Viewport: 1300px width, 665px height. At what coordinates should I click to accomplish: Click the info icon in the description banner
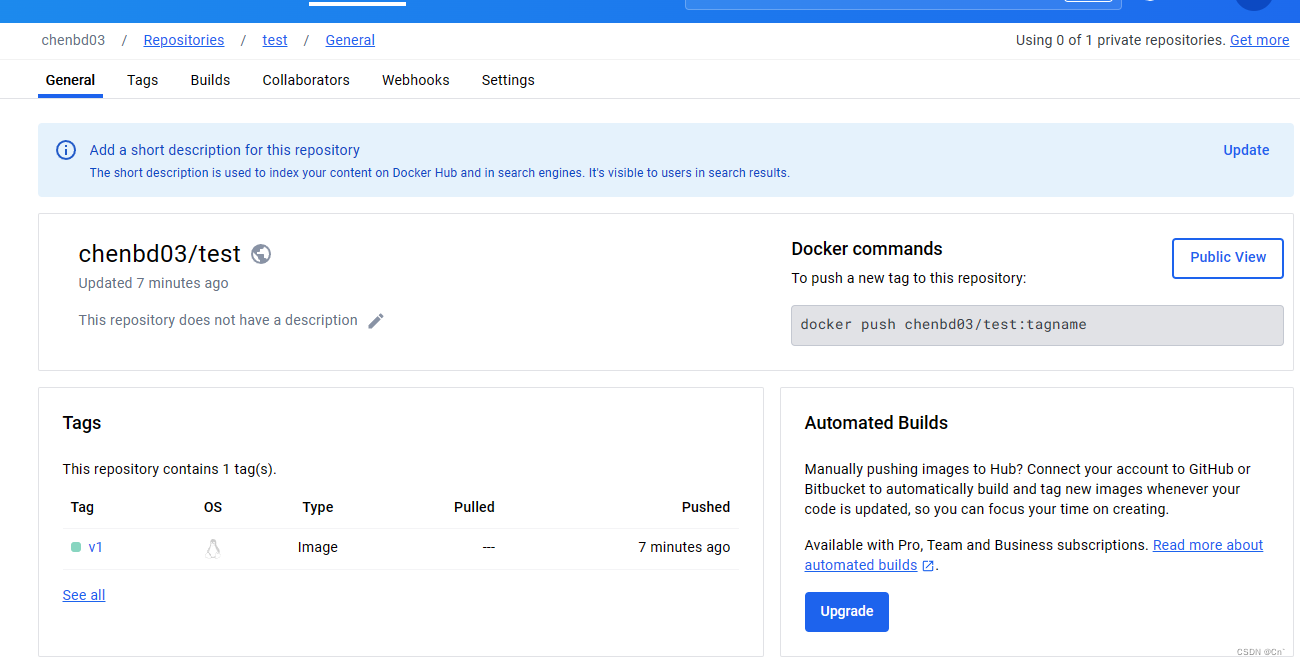click(x=66, y=150)
